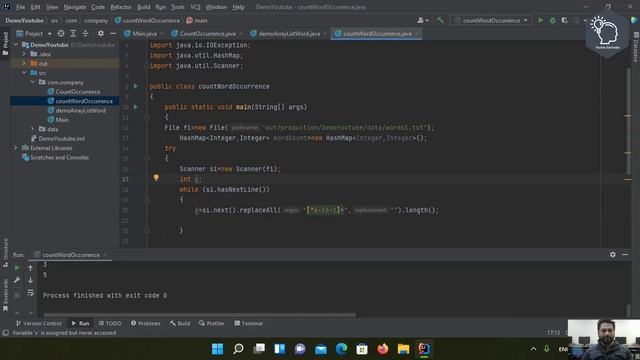640x360 pixels.
Task: Open Version Control tool window
Action: click(x=38, y=323)
